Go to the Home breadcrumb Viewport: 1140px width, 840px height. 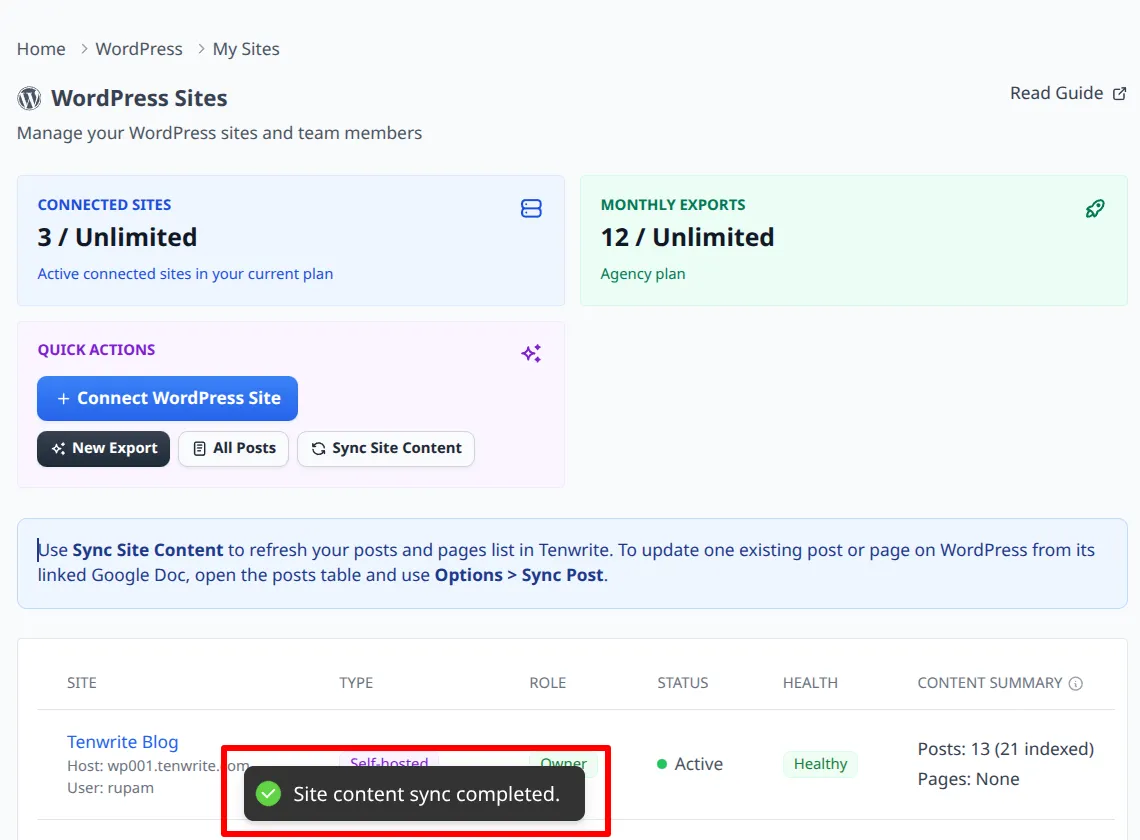[41, 49]
